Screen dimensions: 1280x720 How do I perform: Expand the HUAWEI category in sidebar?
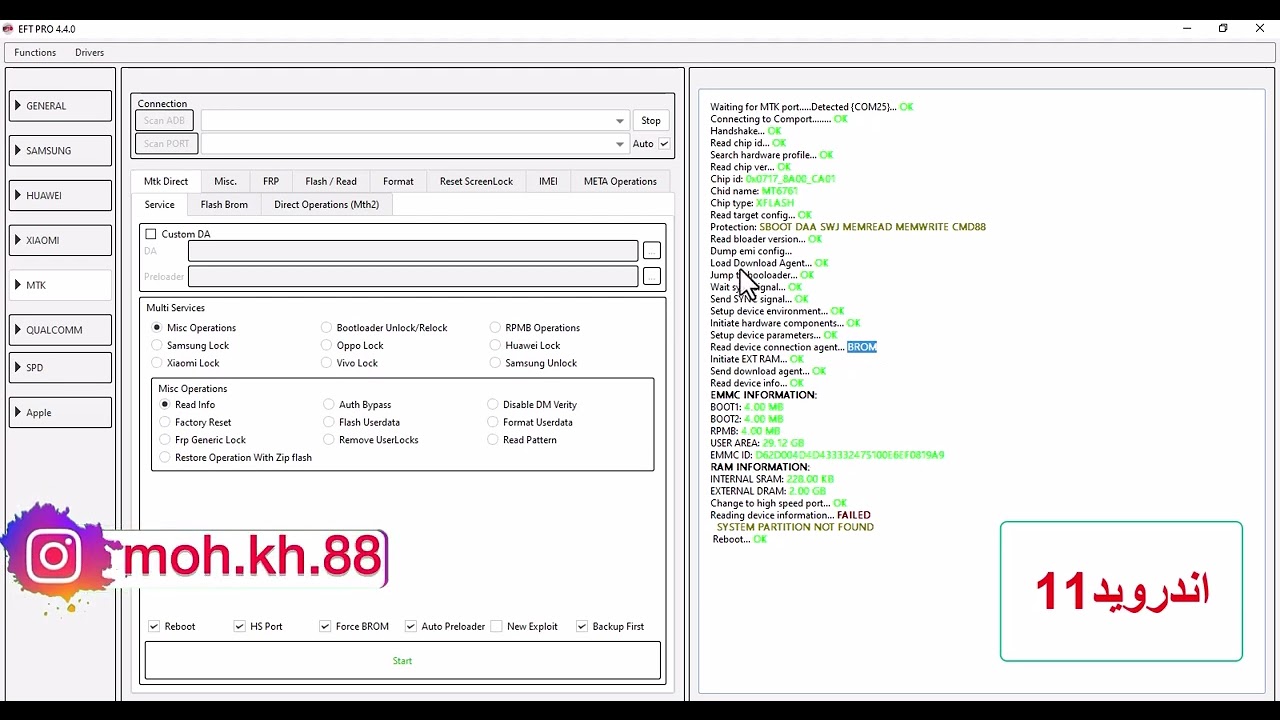coord(60,196)
